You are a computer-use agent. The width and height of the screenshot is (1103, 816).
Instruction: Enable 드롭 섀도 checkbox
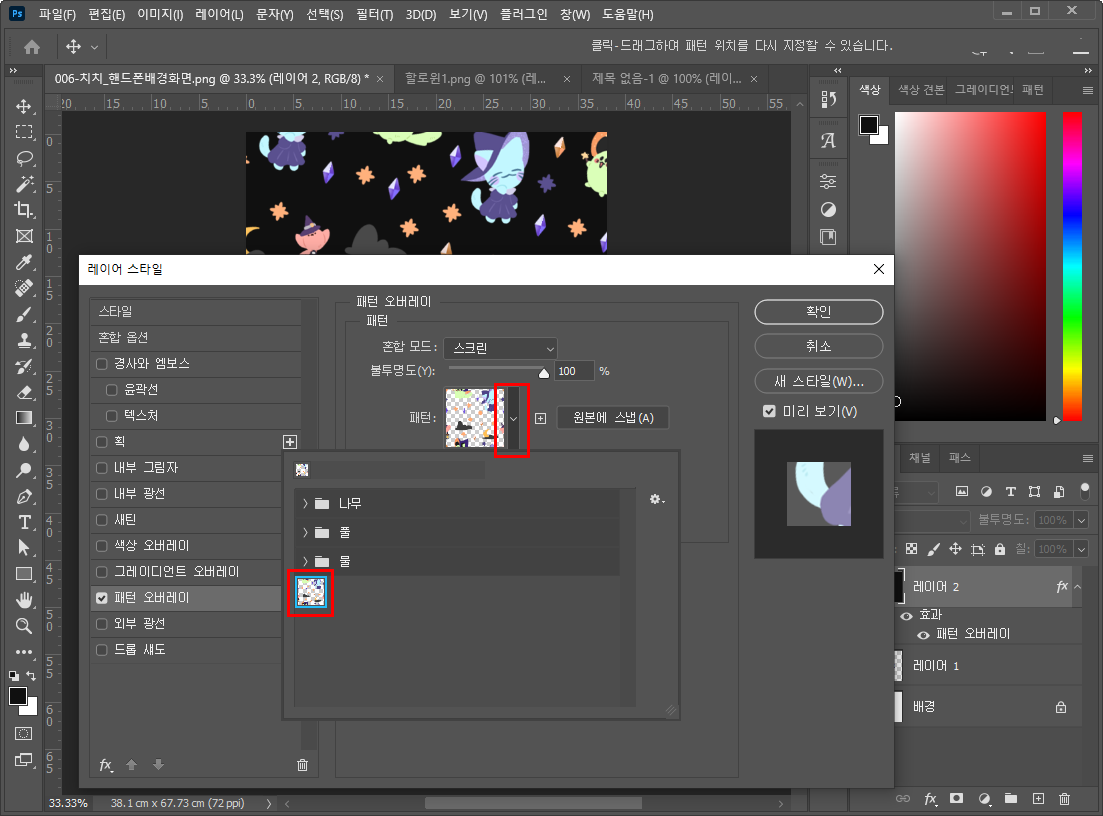tap(102, 650)
